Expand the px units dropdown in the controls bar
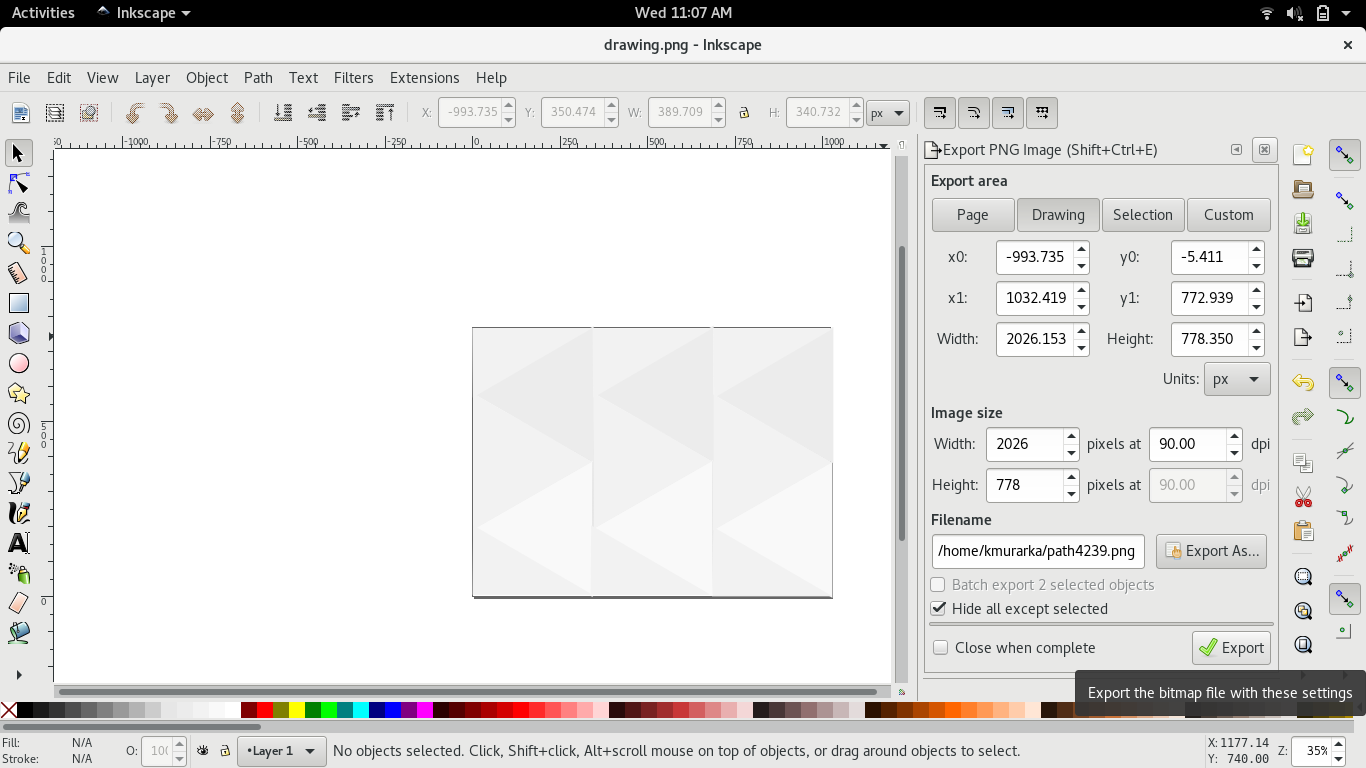The image size is (1366, 768). [887, 112]
